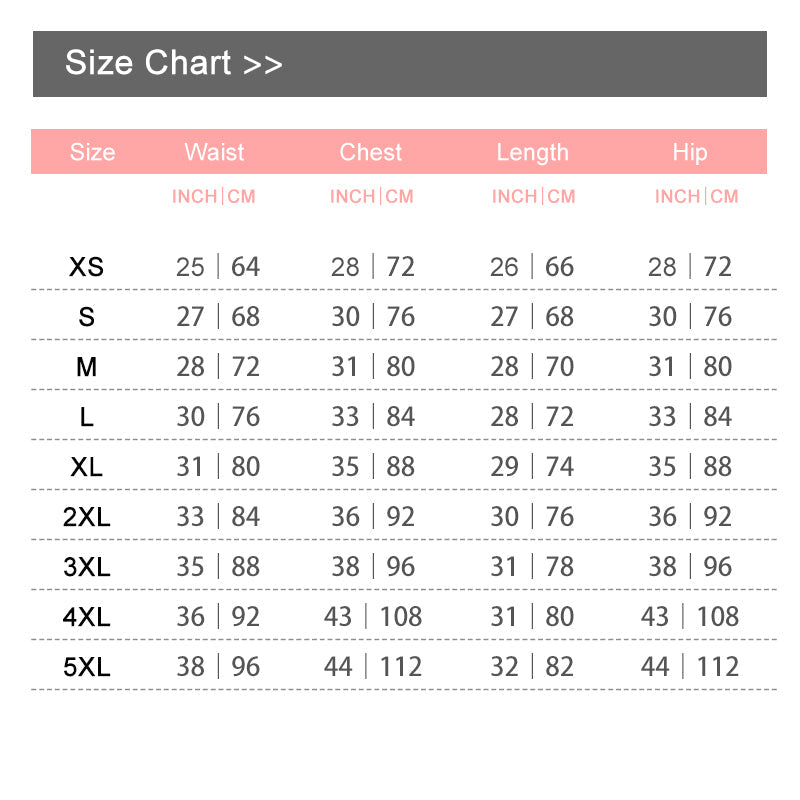Click the M size row label
Viewport: 800px width, 800px height.
[87, 367]
